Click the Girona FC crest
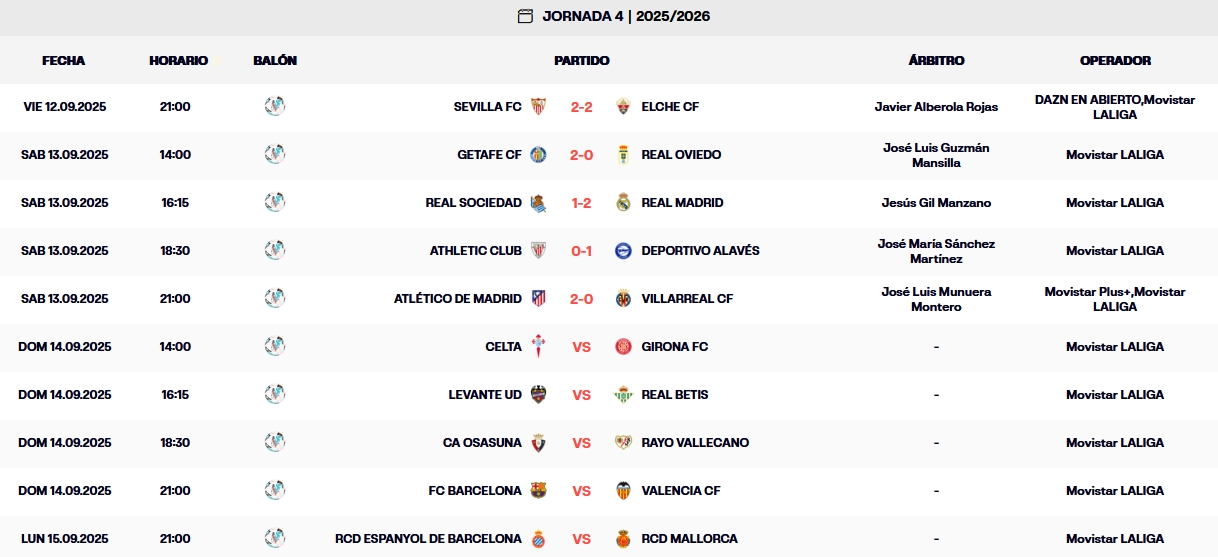The width and height of the screenshot is (1218, 557). click(624, 347)
